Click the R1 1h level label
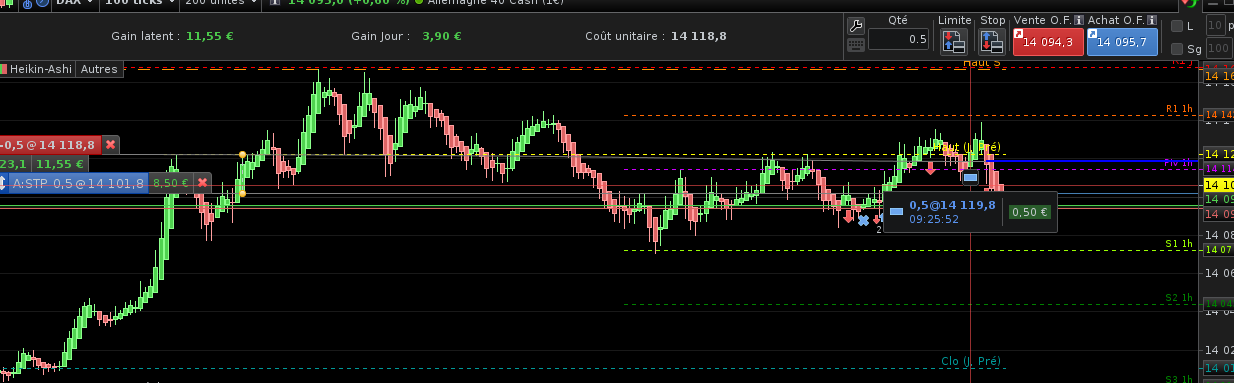Viewport: 1234px width, 383px height. click(x=1180, y=108)
